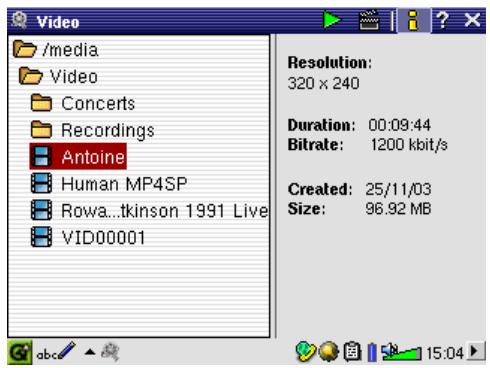Viewport: 490px width, 368px height.
Task: Click the 00:09:44 duration value
Action: tap(399, 125)
